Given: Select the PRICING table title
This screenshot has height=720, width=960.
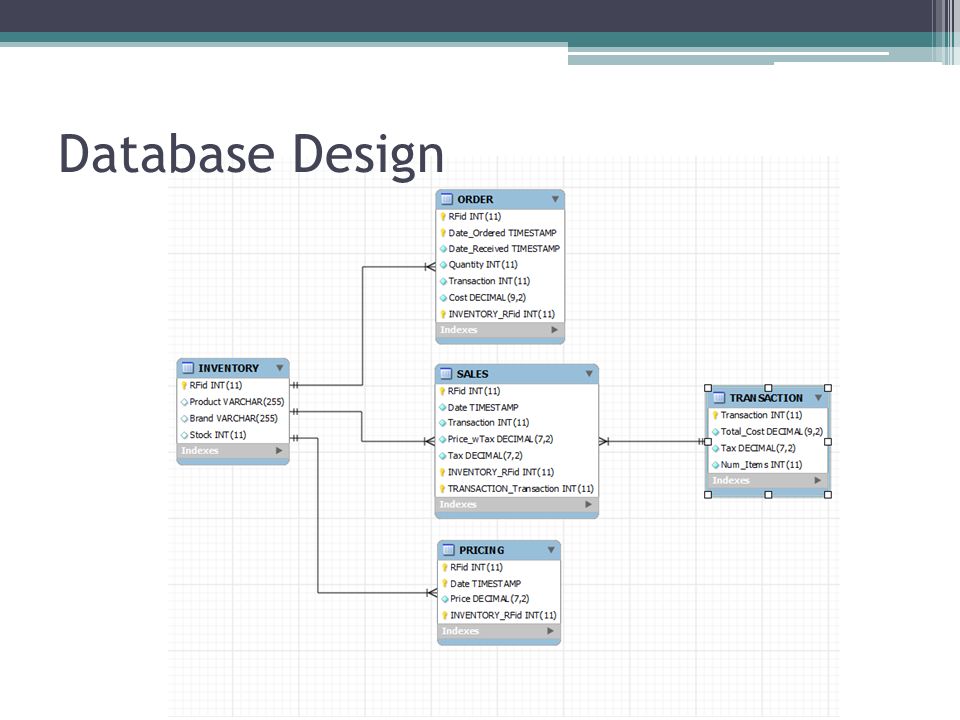Looking at the screenshot, I should [482, 550].
